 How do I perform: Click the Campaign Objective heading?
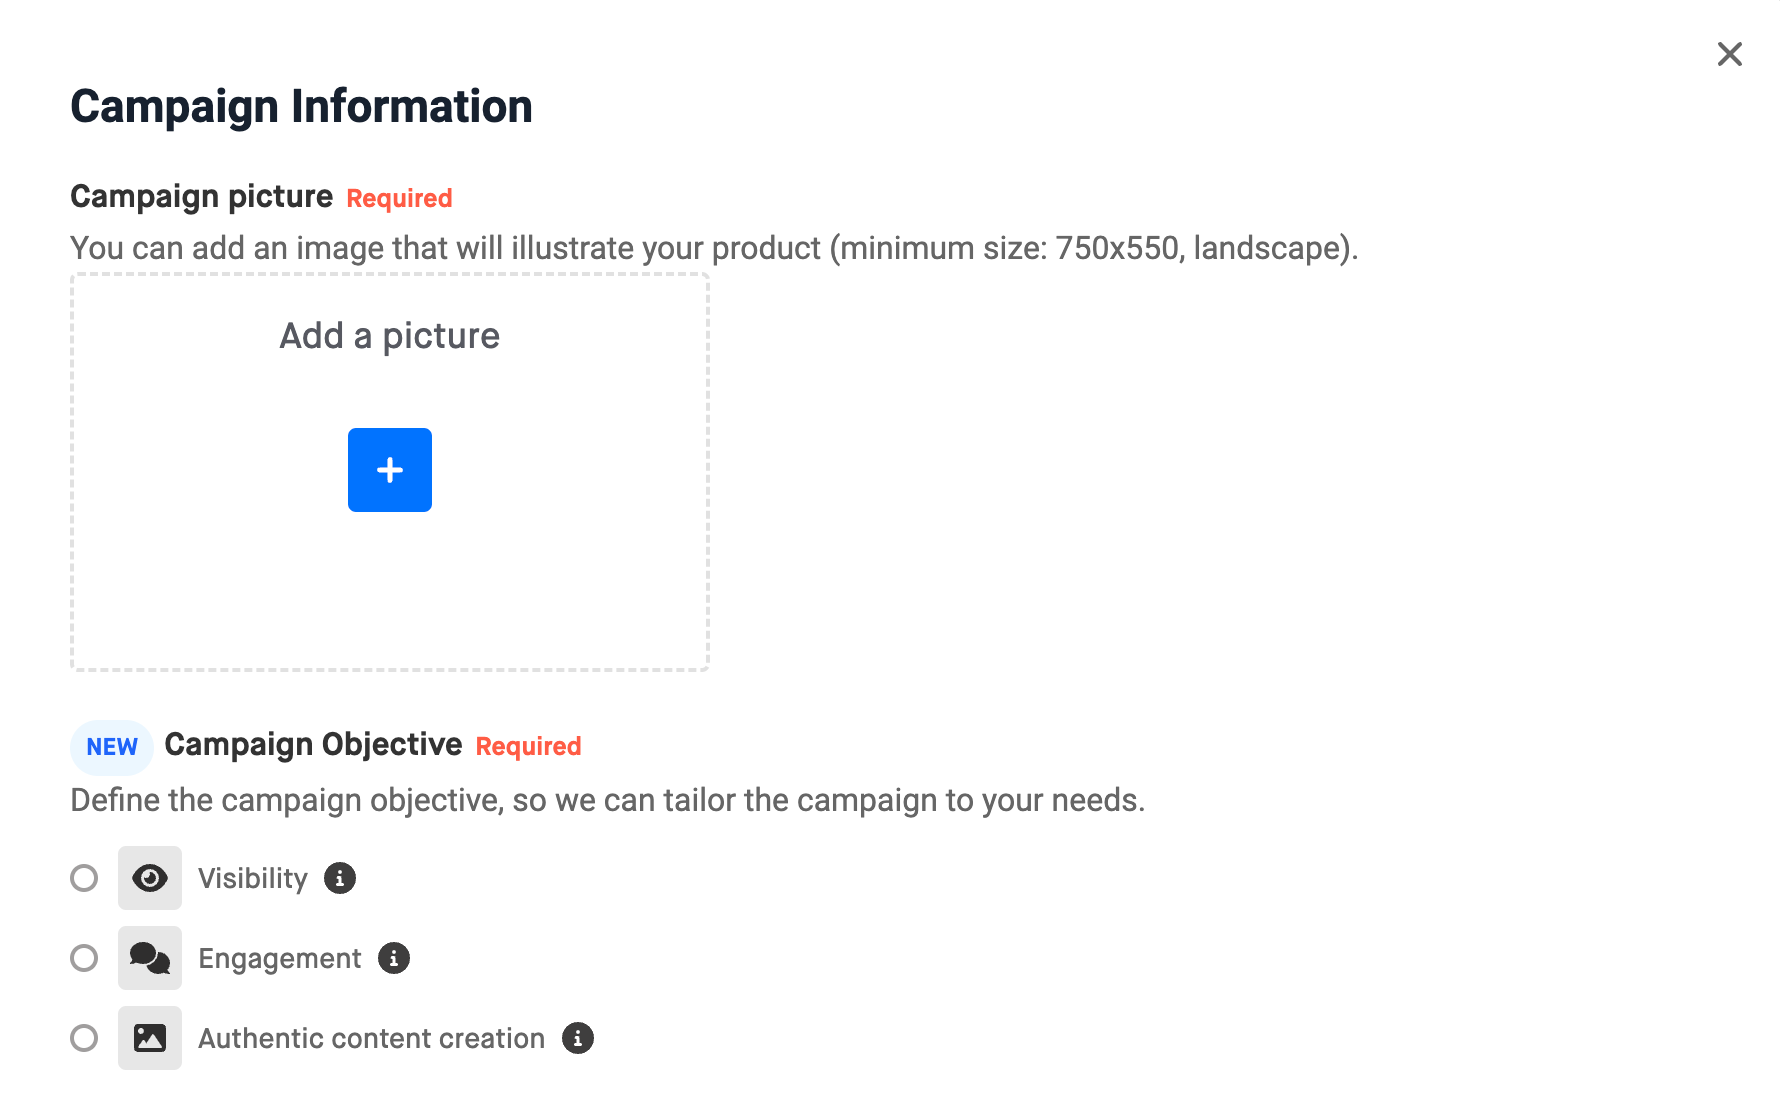(x=313, y=745)
